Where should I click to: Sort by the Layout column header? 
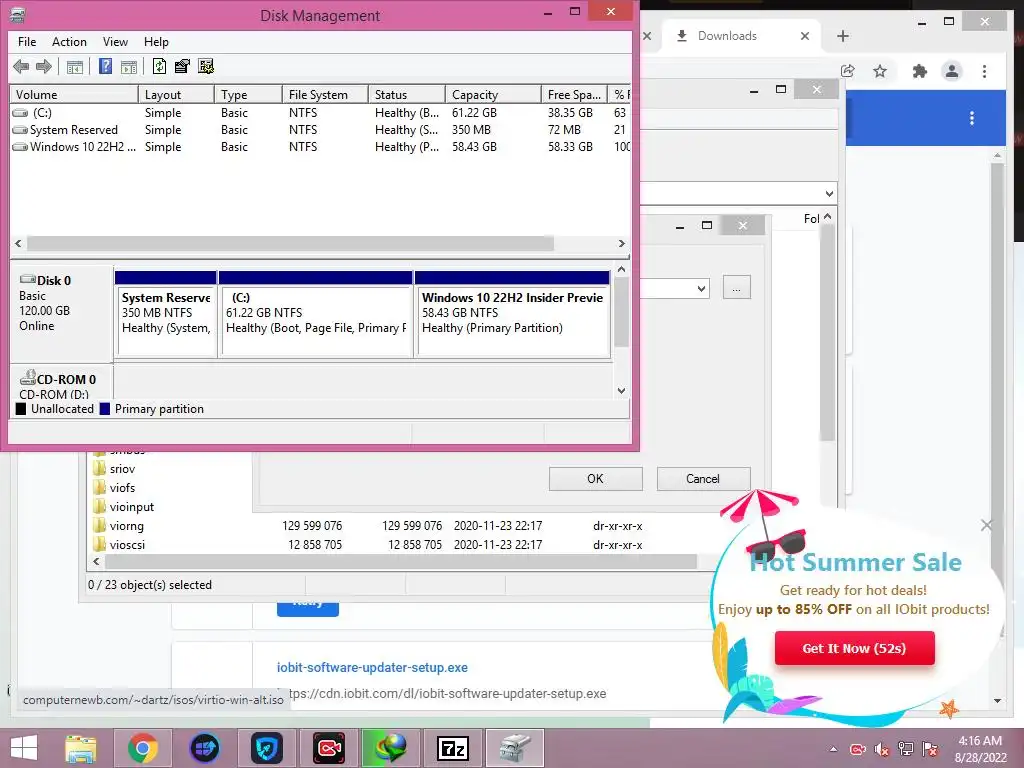tap(176, 95)
